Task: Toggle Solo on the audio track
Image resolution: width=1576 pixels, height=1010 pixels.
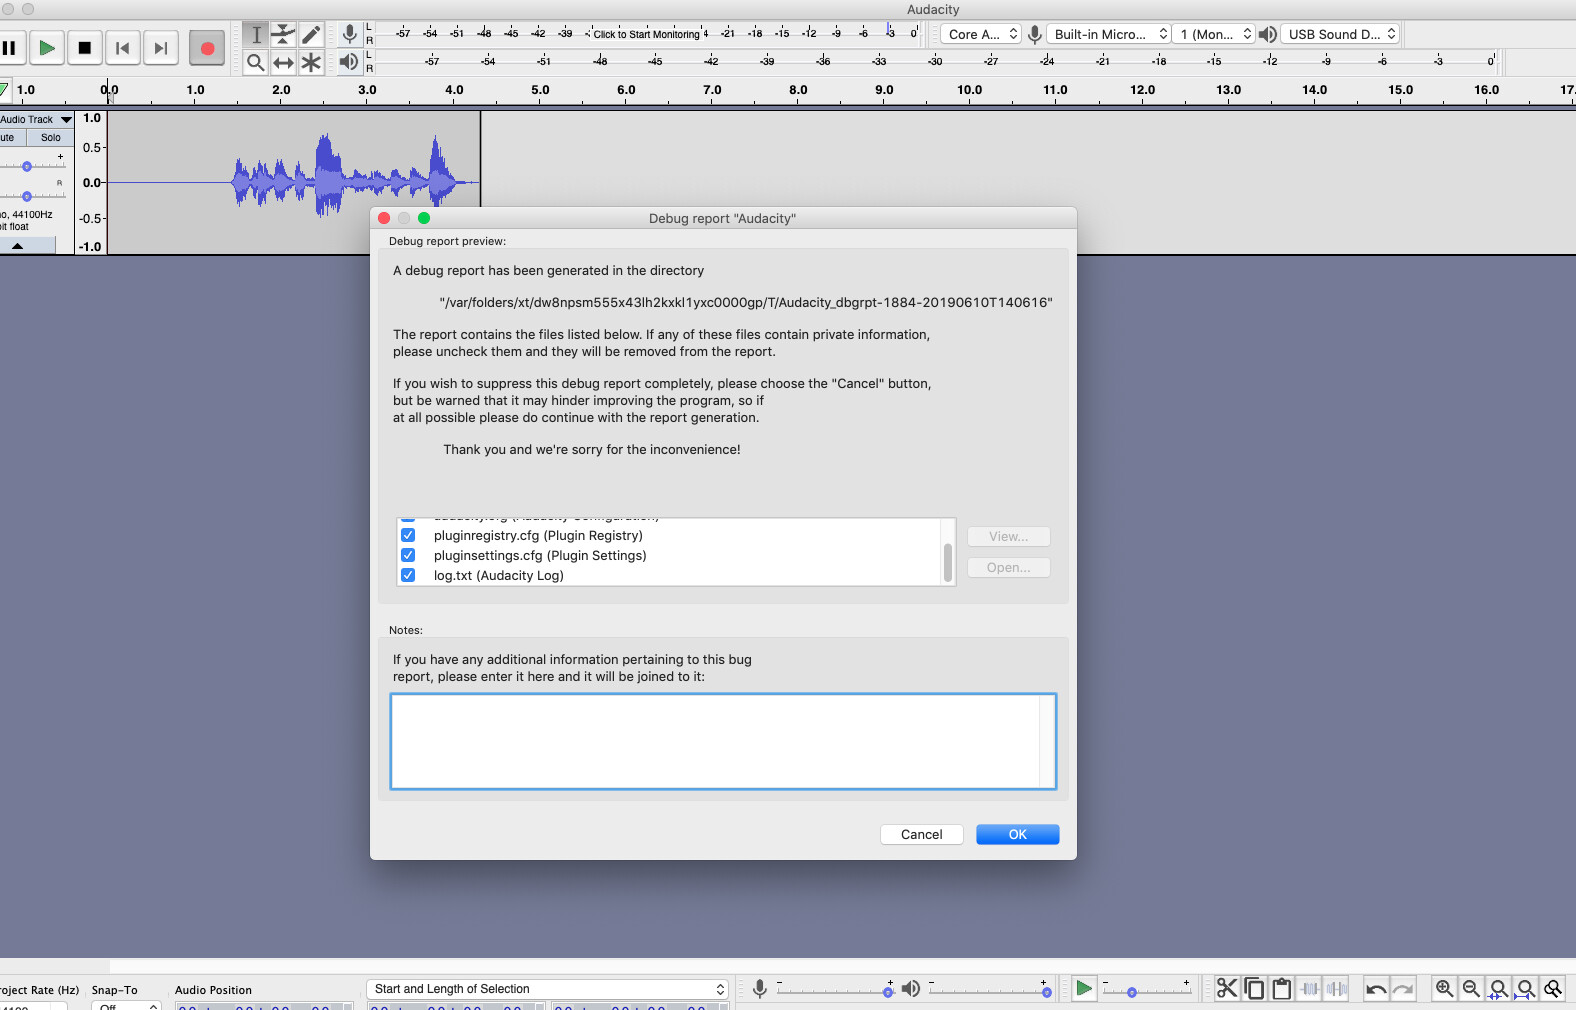Action: (51, 138)
